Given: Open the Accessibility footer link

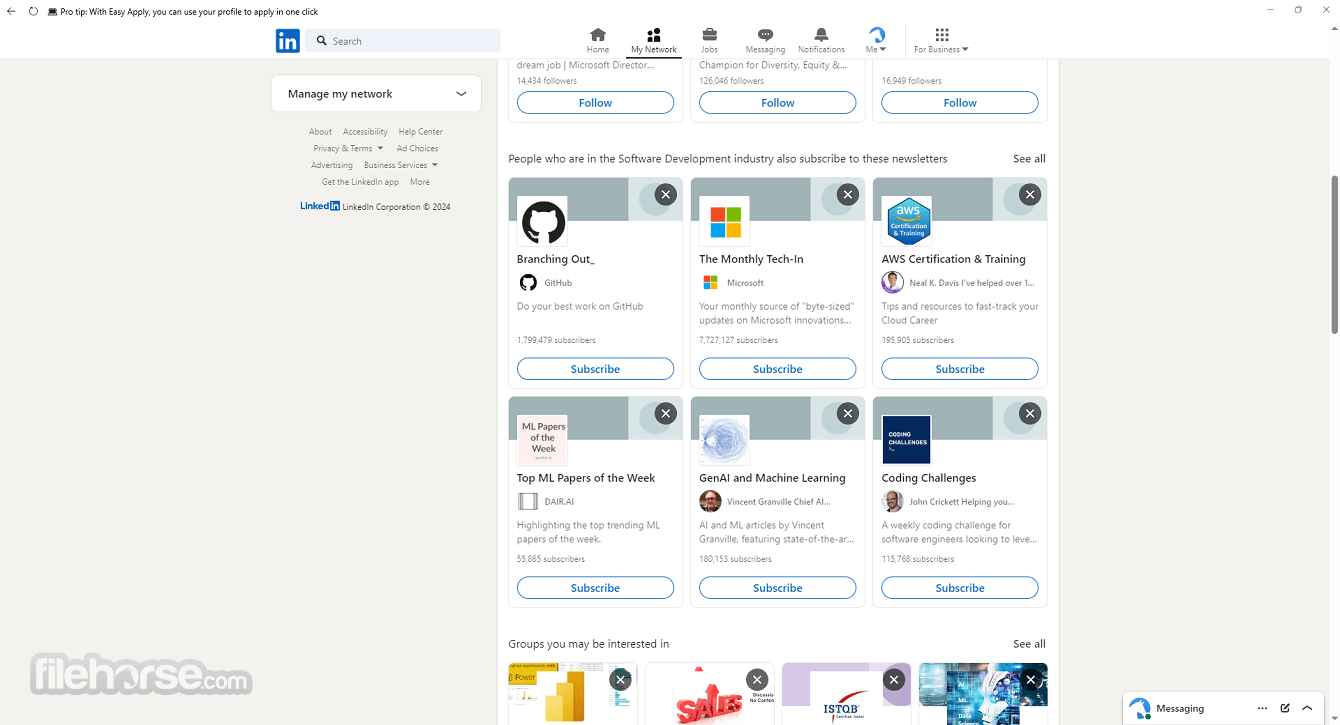Looking at the screenshot, I should 365,132.
